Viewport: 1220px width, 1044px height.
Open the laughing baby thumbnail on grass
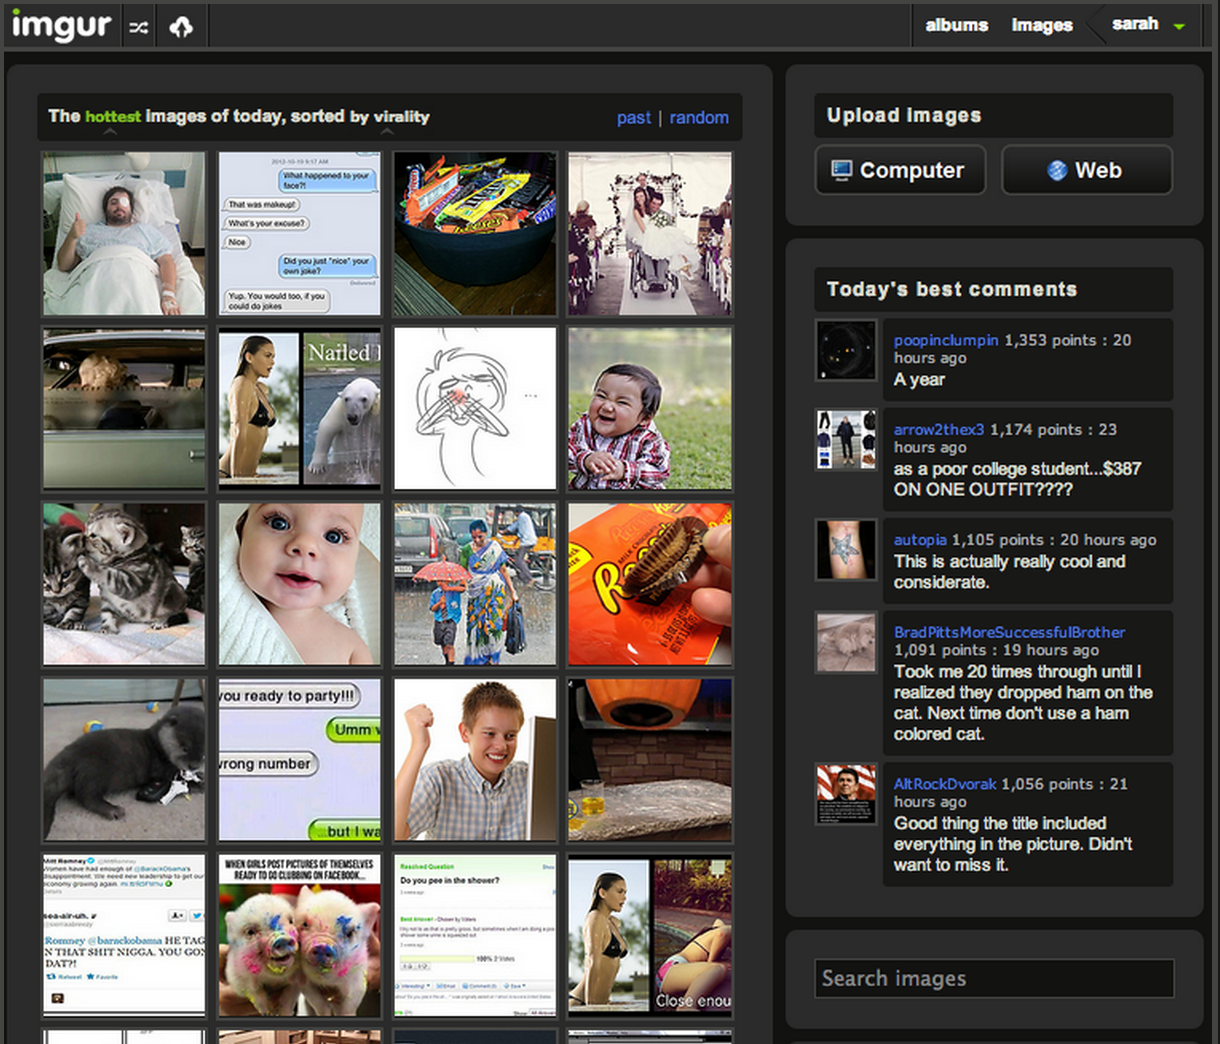[x=650, y=409]
